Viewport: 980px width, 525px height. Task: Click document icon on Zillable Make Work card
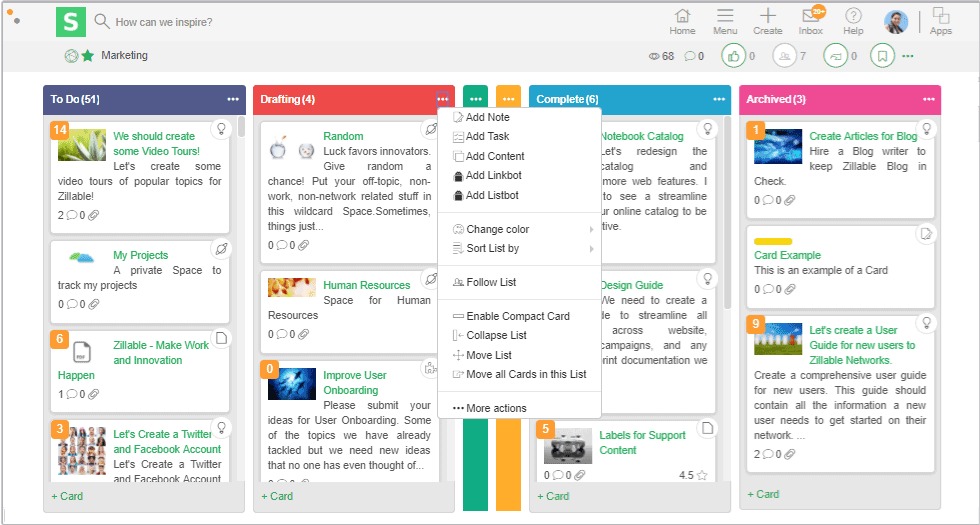tap(221, 338)
